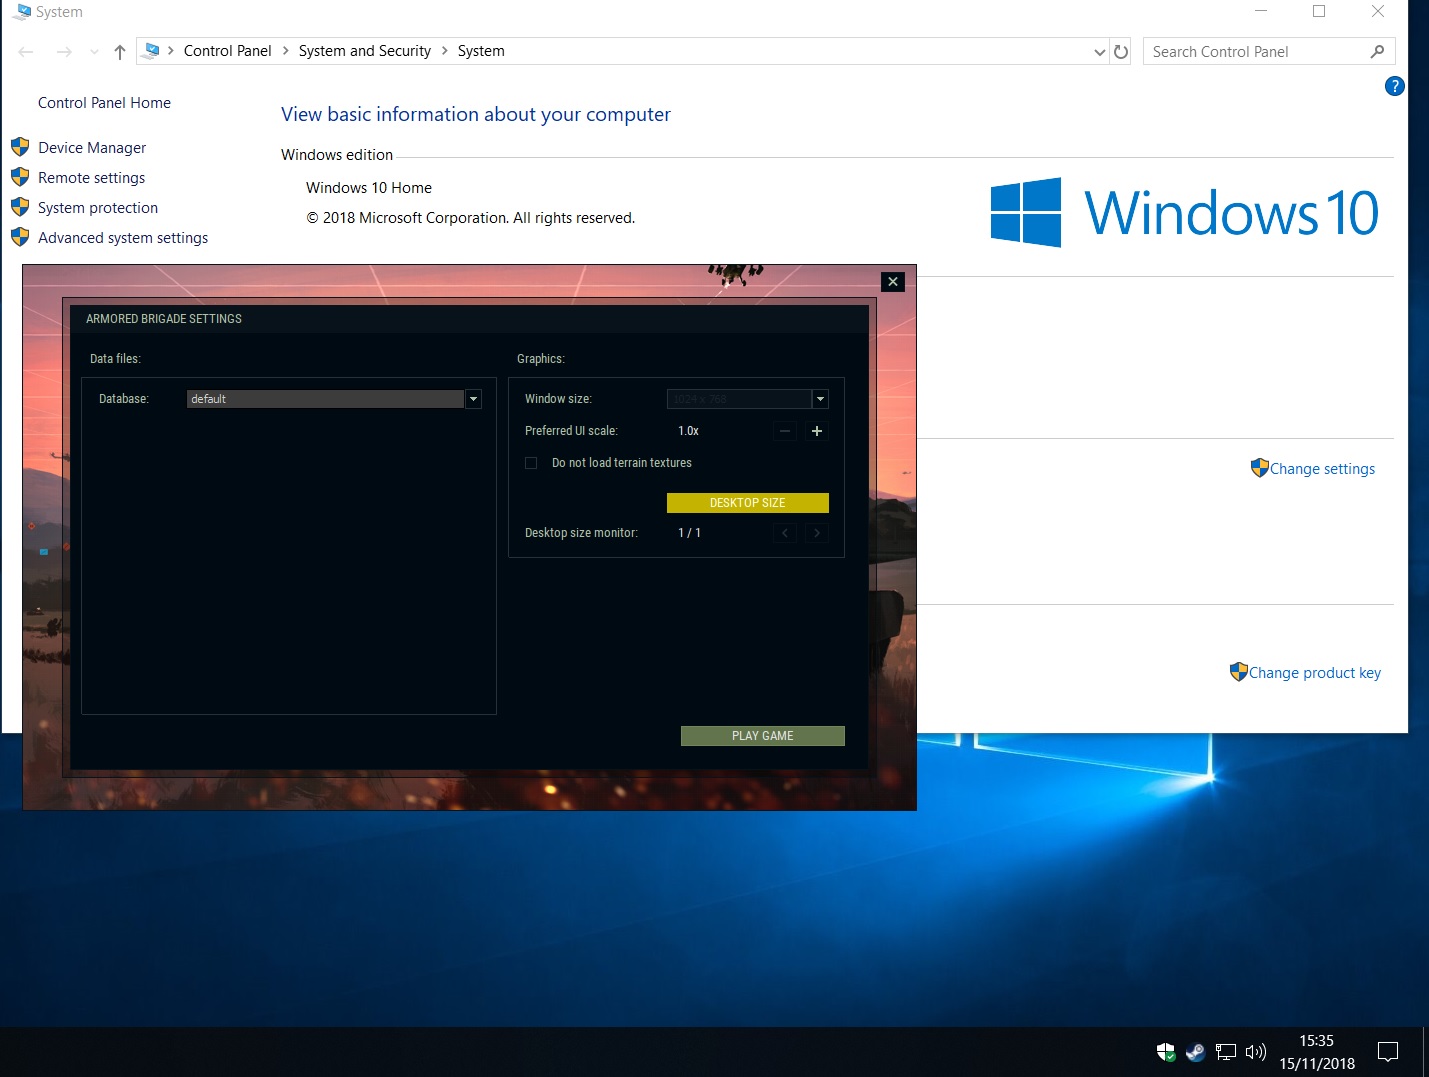Open Advanced system settings link
This screenshot has height=1077, width=1429.
tap(123, 238)
